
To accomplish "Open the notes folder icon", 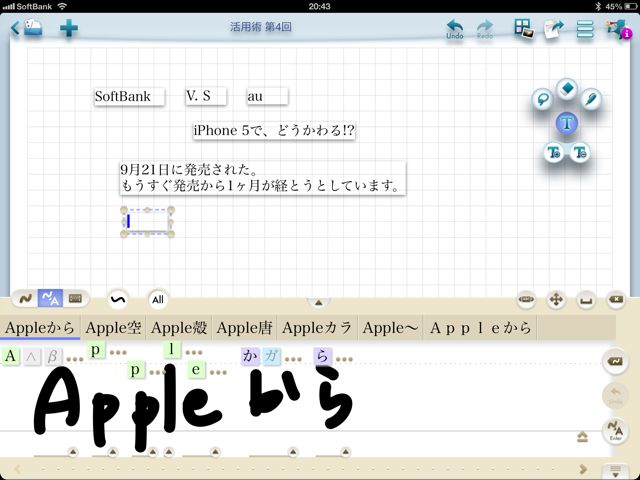I will [33, 28].
